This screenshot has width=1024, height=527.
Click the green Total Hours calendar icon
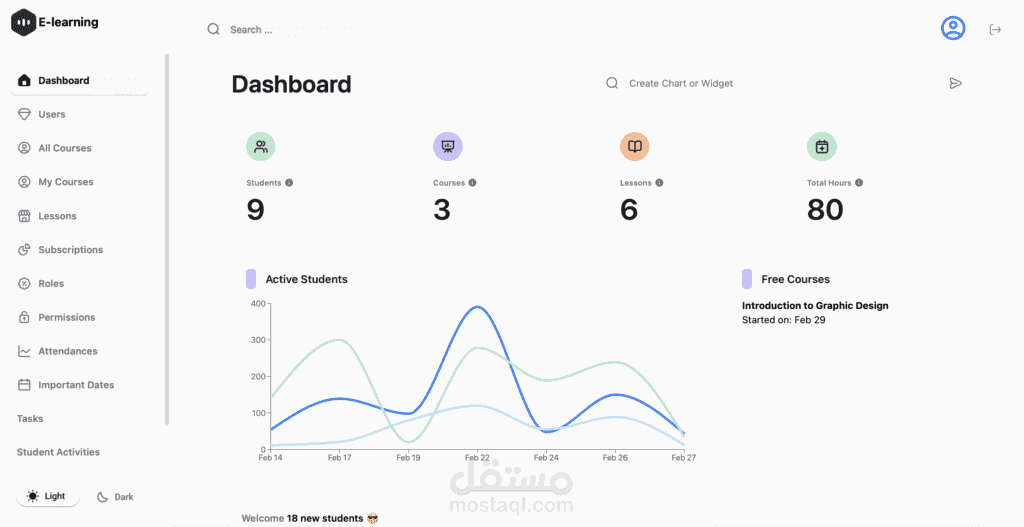(x=822, y=146)
